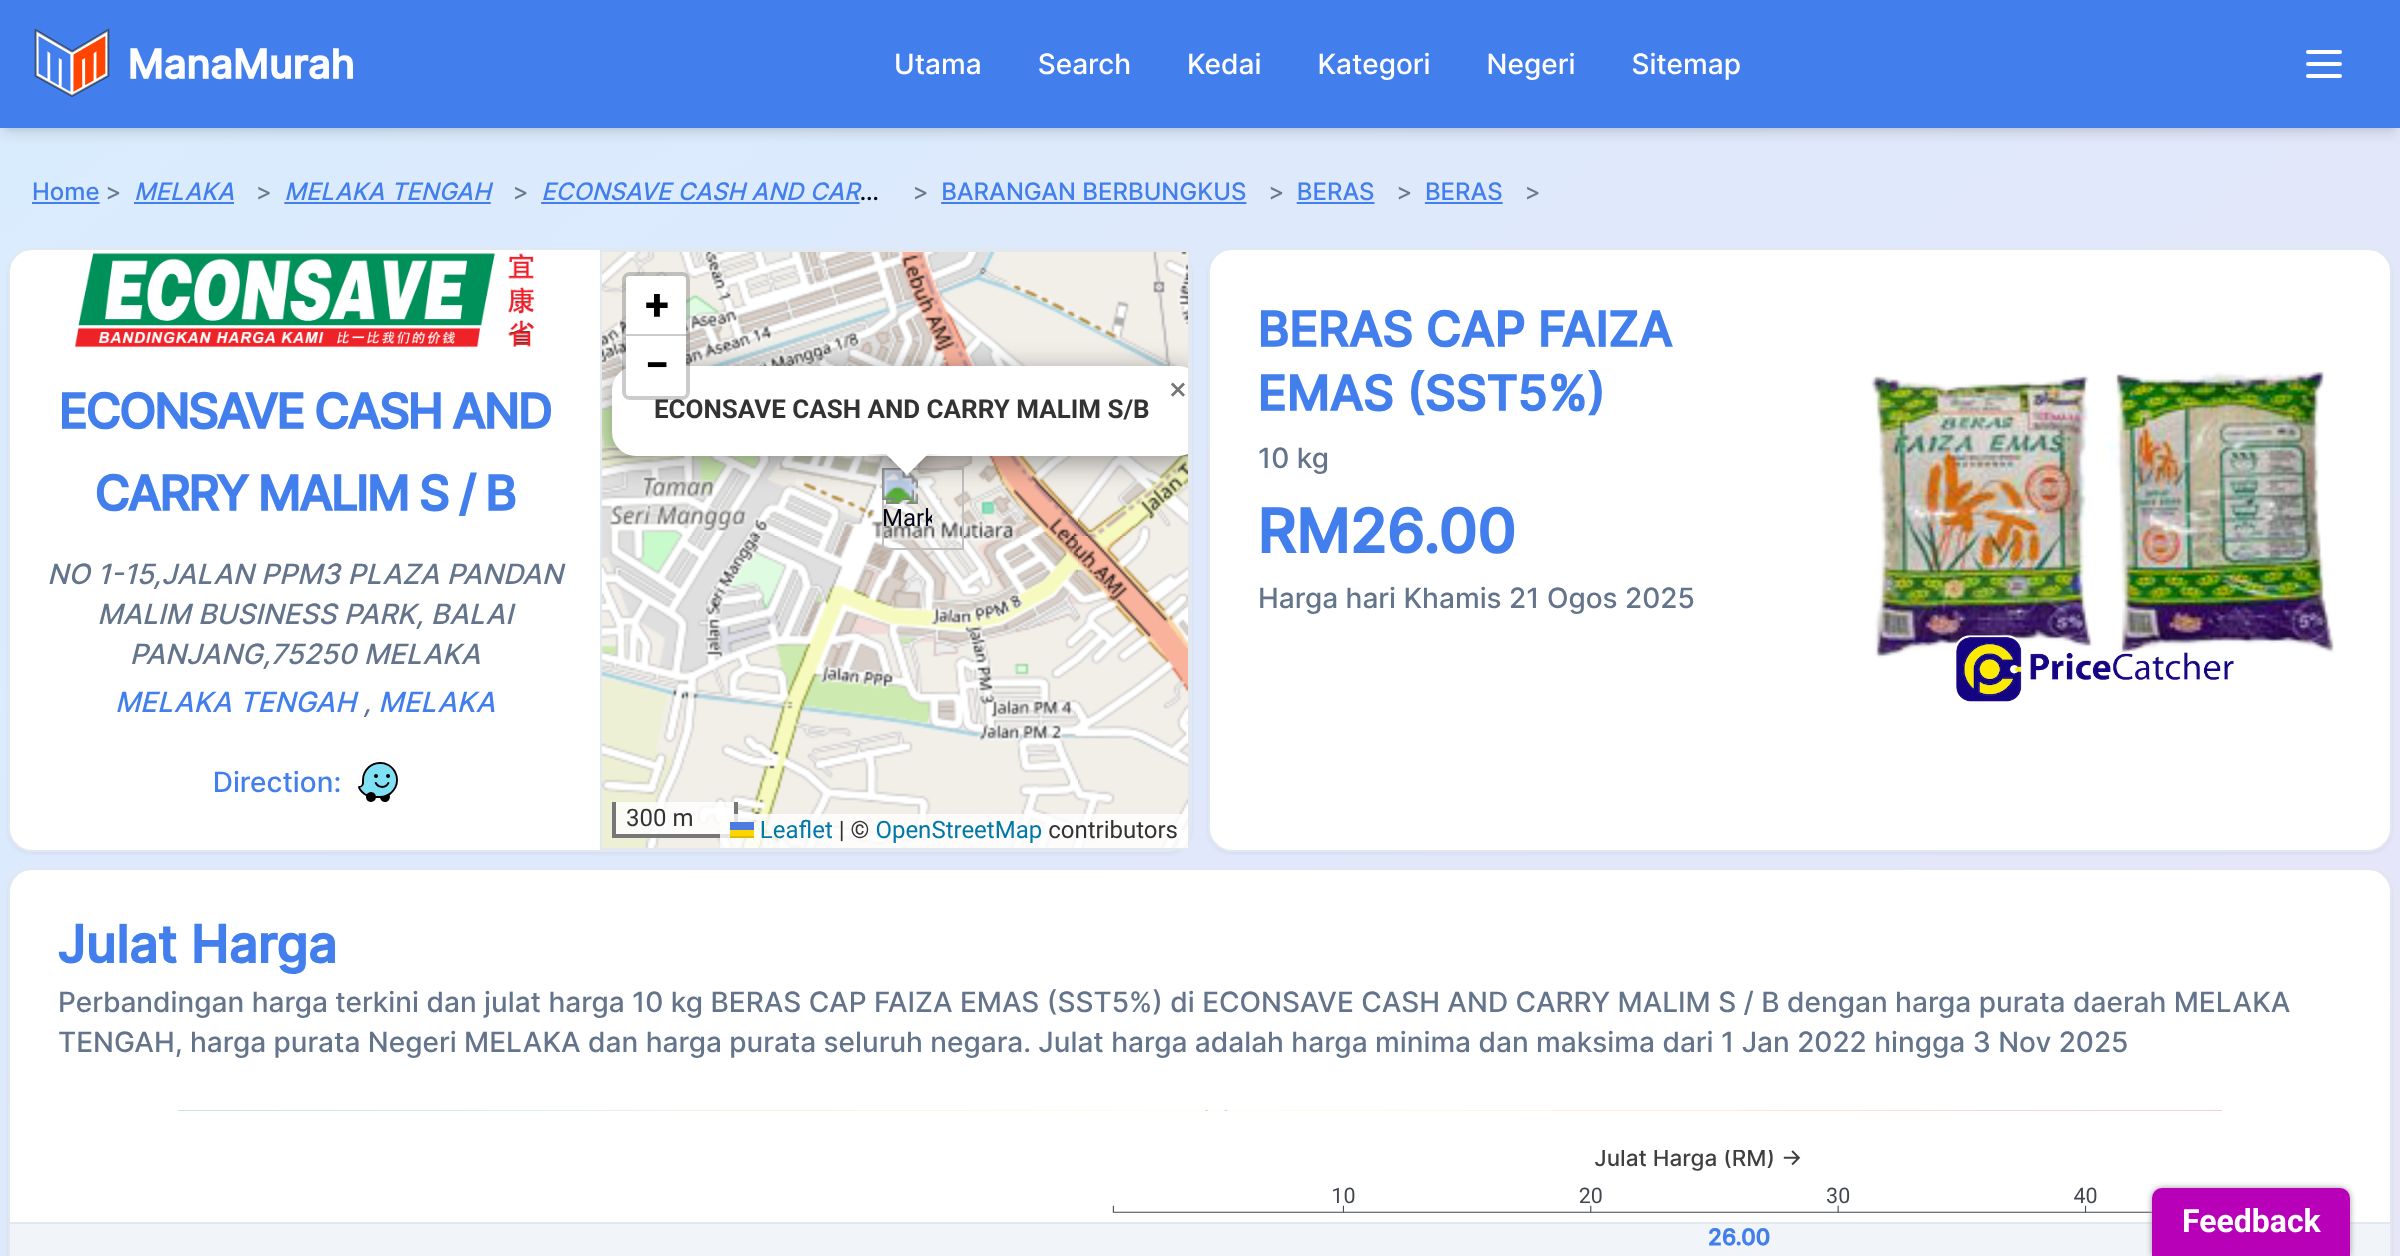Open the Kategori menu item
The height and width of the screenshot is (1256, 2400).
[1373, 64]
